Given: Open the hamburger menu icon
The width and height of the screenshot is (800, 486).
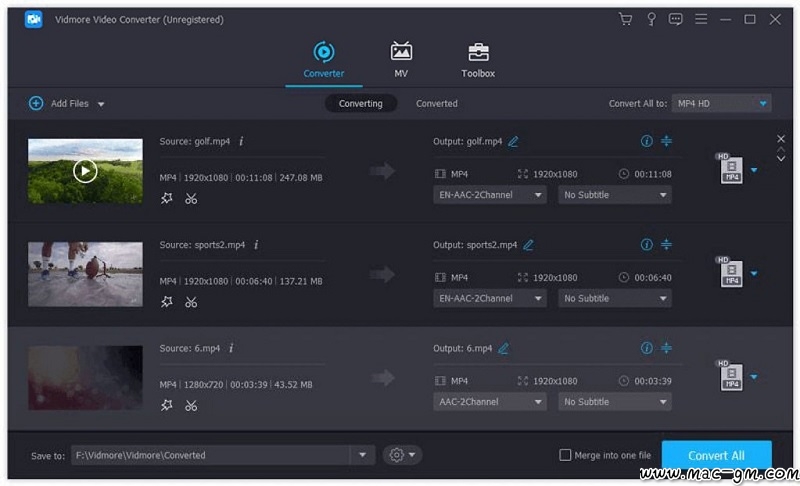Looking at the screenshot, I should [x=701, y=19].
